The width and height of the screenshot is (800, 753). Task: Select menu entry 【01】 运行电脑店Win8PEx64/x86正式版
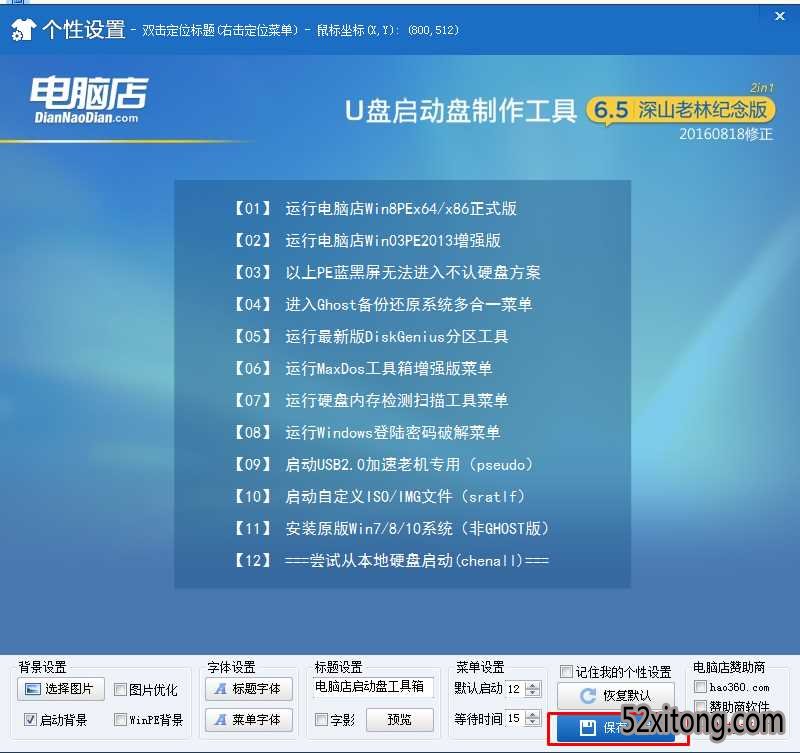pyautogui.click(x=375, y=208)
